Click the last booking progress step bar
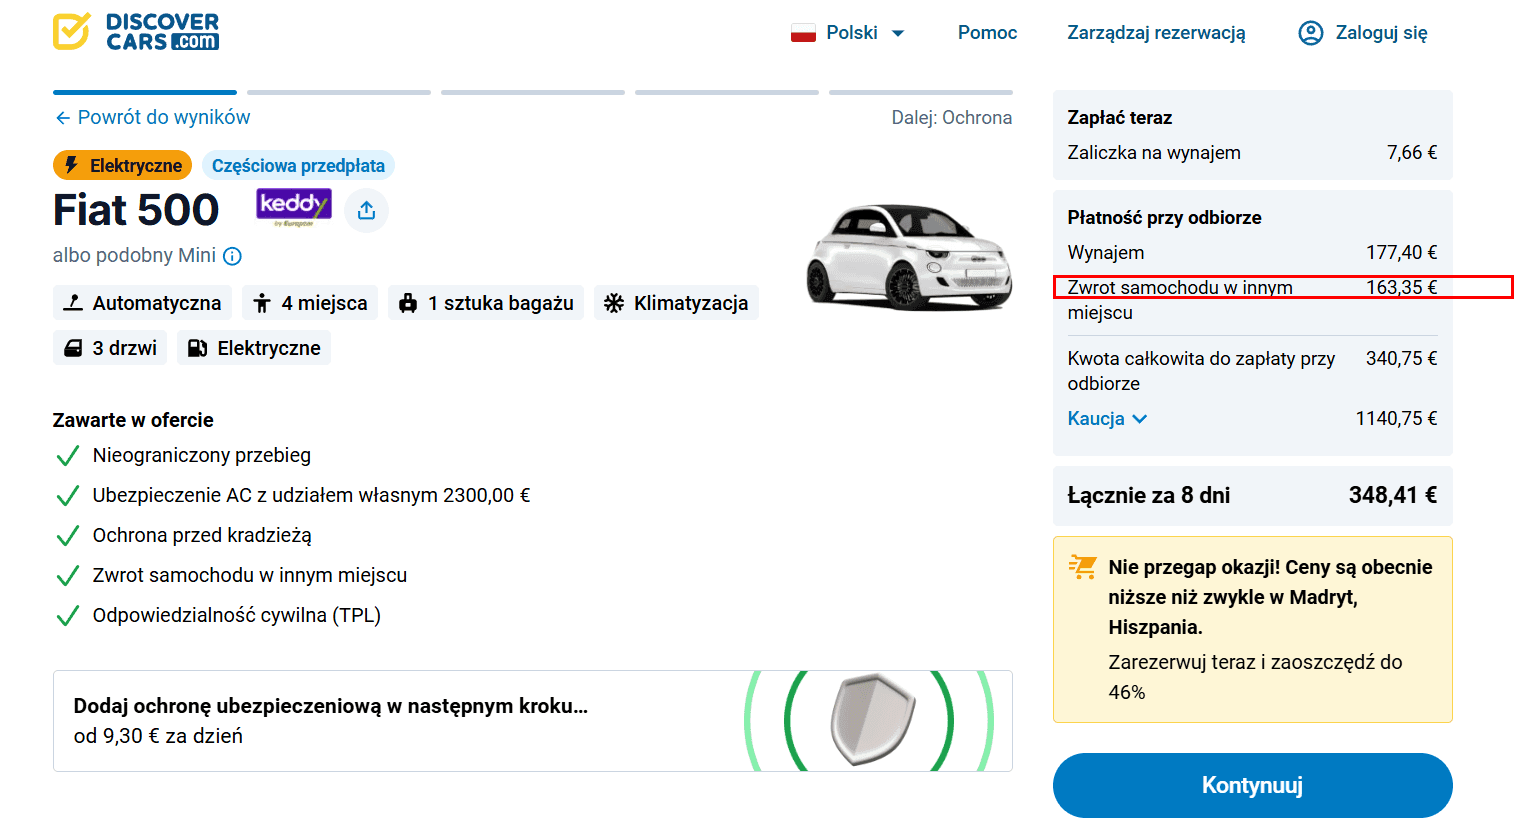This screenshot has width=1518, height=827. (x=921, y=92)
